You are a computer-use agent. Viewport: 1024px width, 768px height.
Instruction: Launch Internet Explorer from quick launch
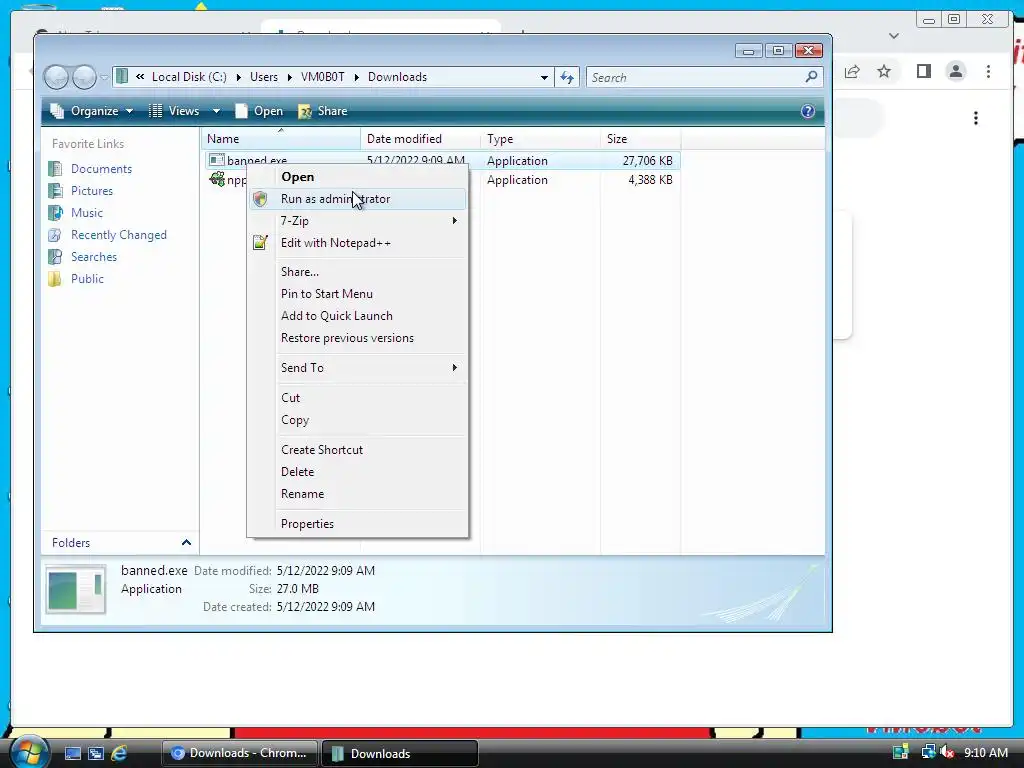119,754
